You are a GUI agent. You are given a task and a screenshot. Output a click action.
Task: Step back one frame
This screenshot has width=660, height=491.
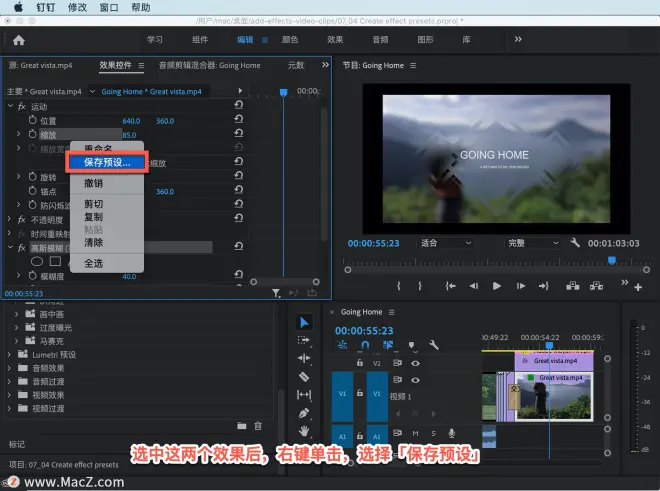tap(474, 286)
